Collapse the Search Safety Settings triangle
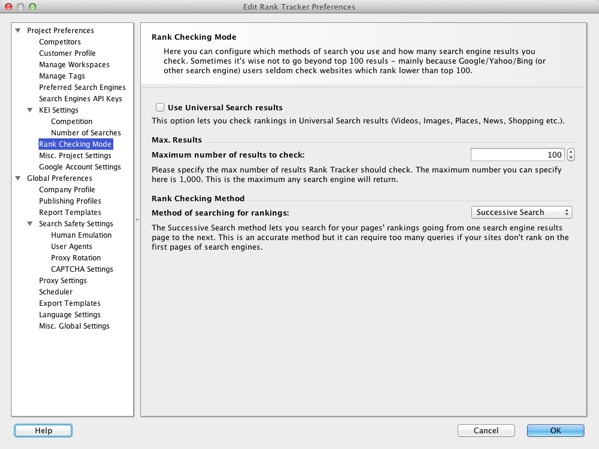 pos(30,224)
